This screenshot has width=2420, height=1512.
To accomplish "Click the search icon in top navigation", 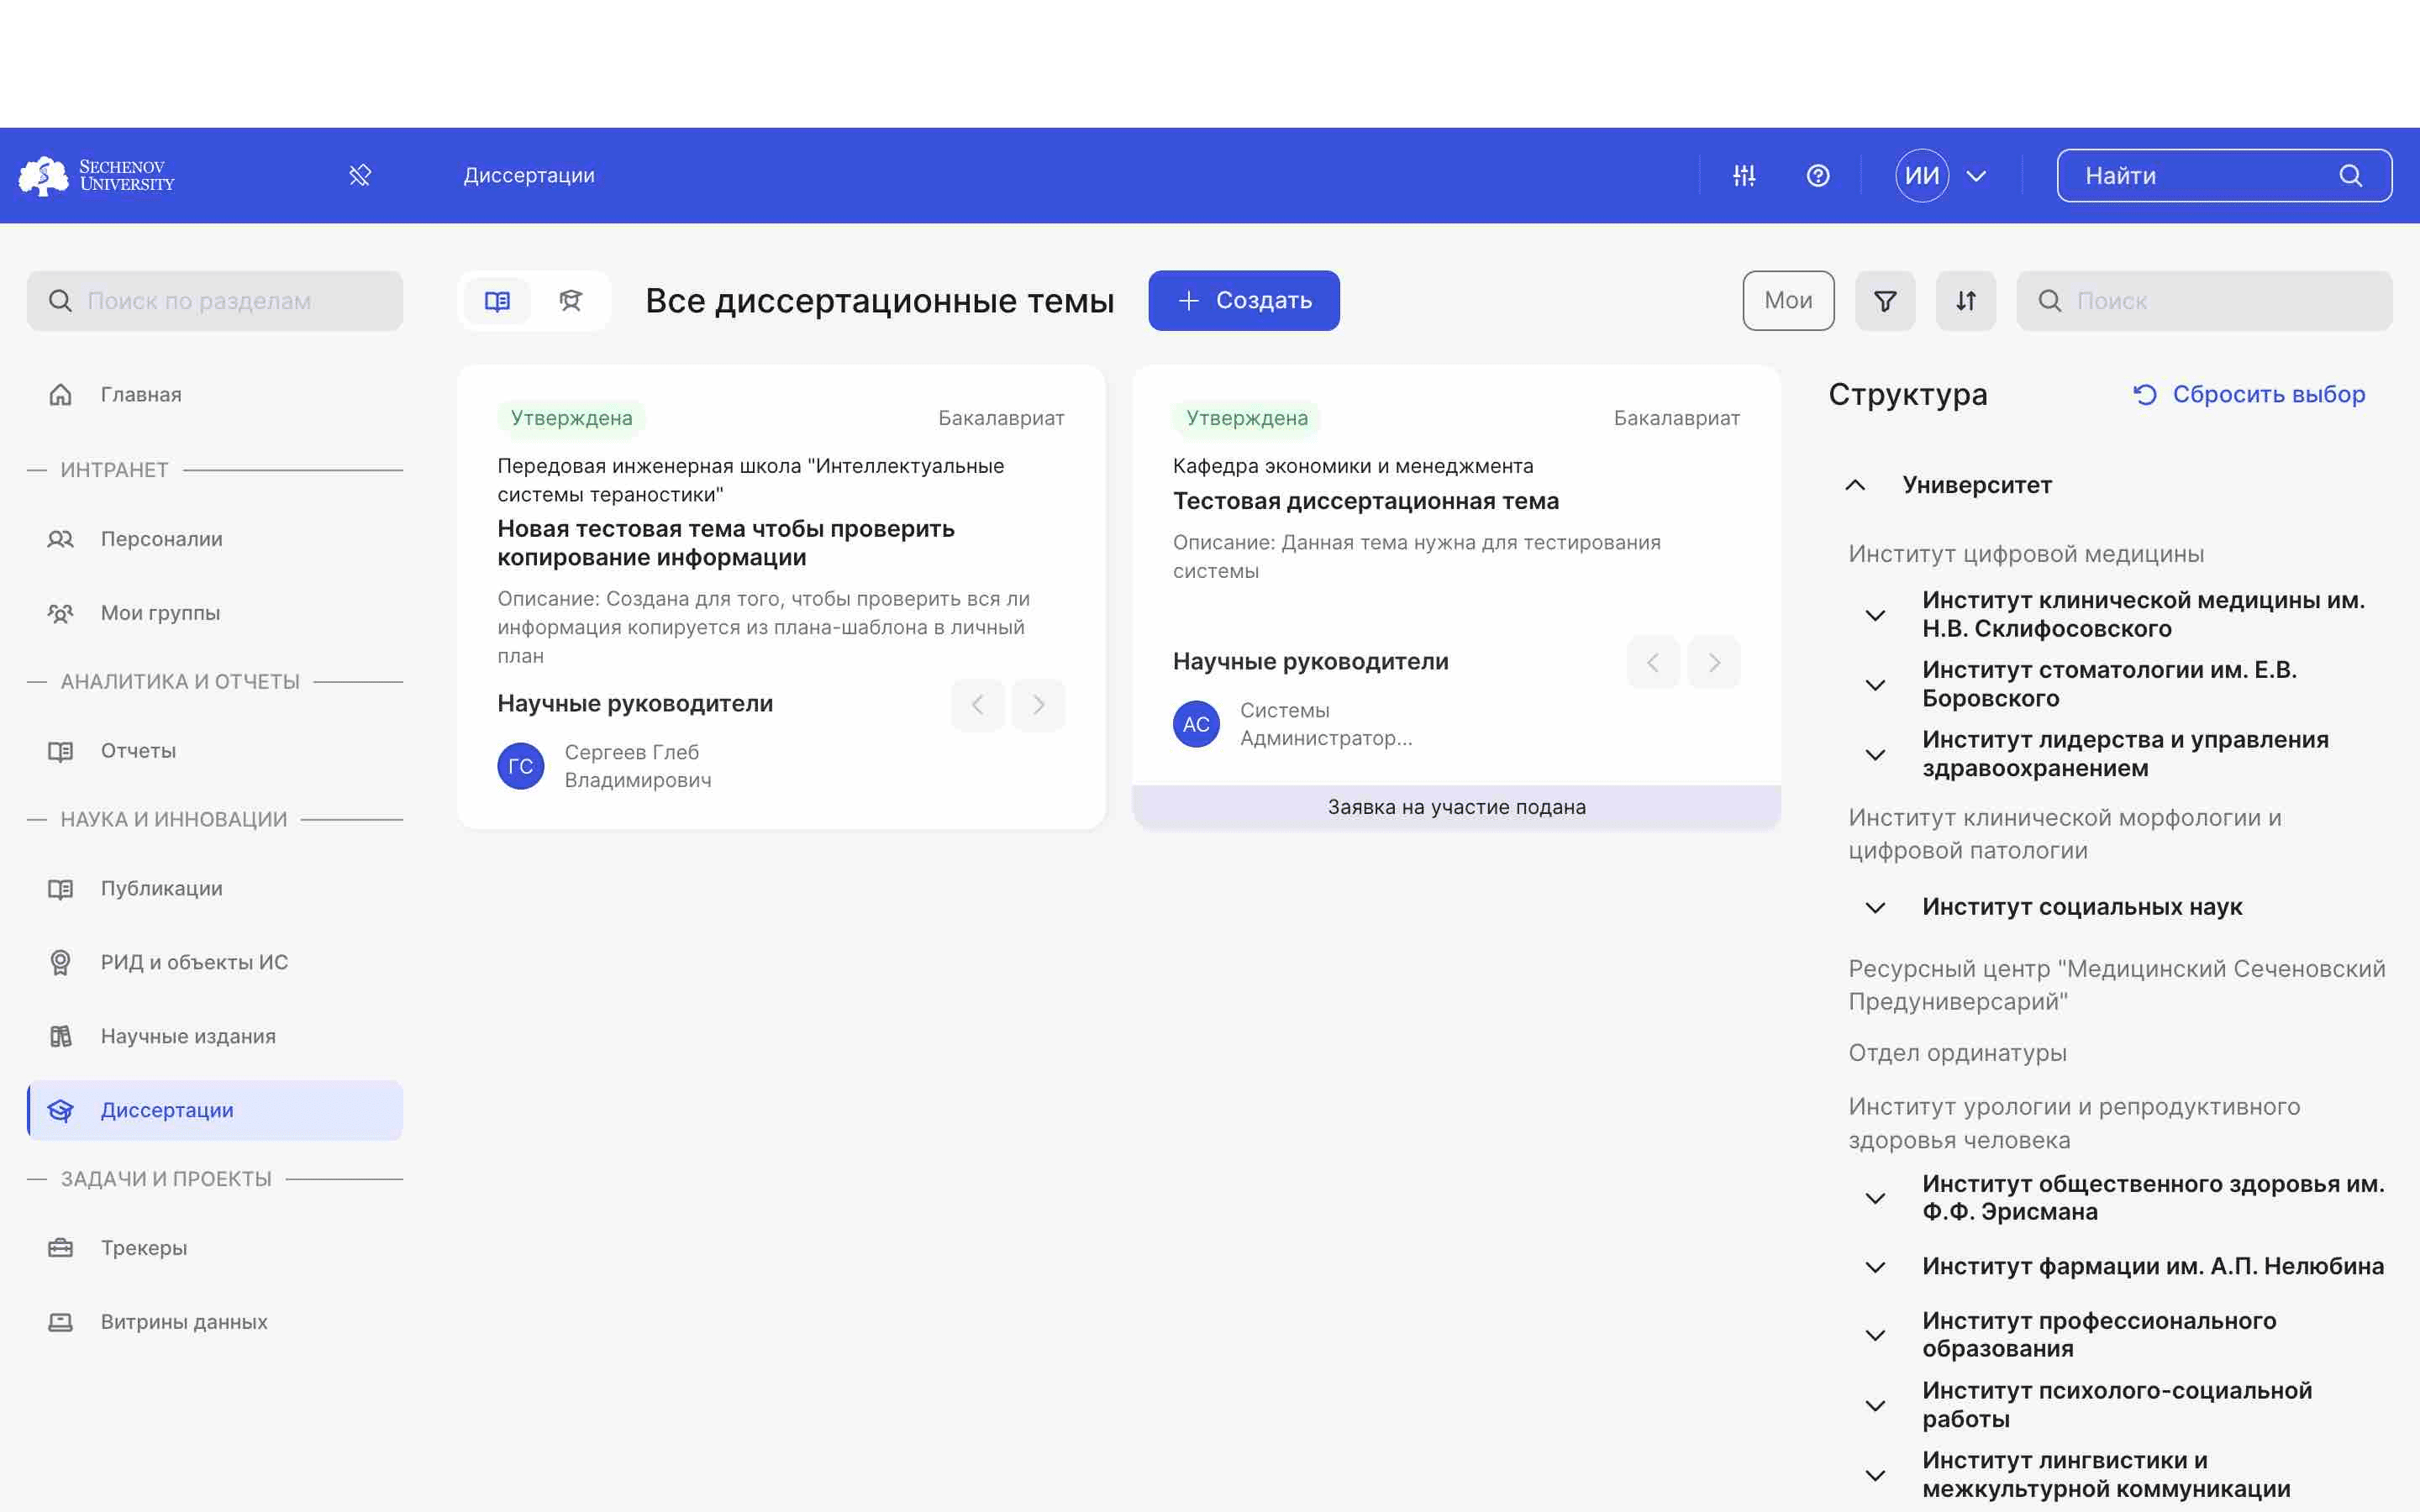I will tap(2352, 174).
